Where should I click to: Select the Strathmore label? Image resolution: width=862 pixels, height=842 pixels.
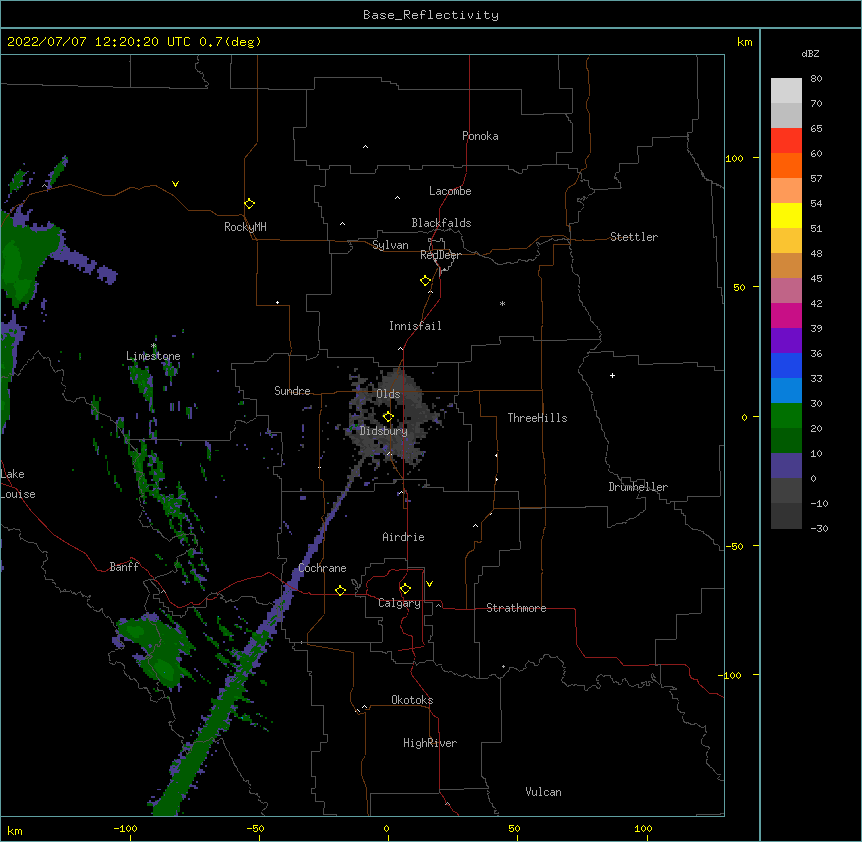pyautogui.click(x=516, y=608)
